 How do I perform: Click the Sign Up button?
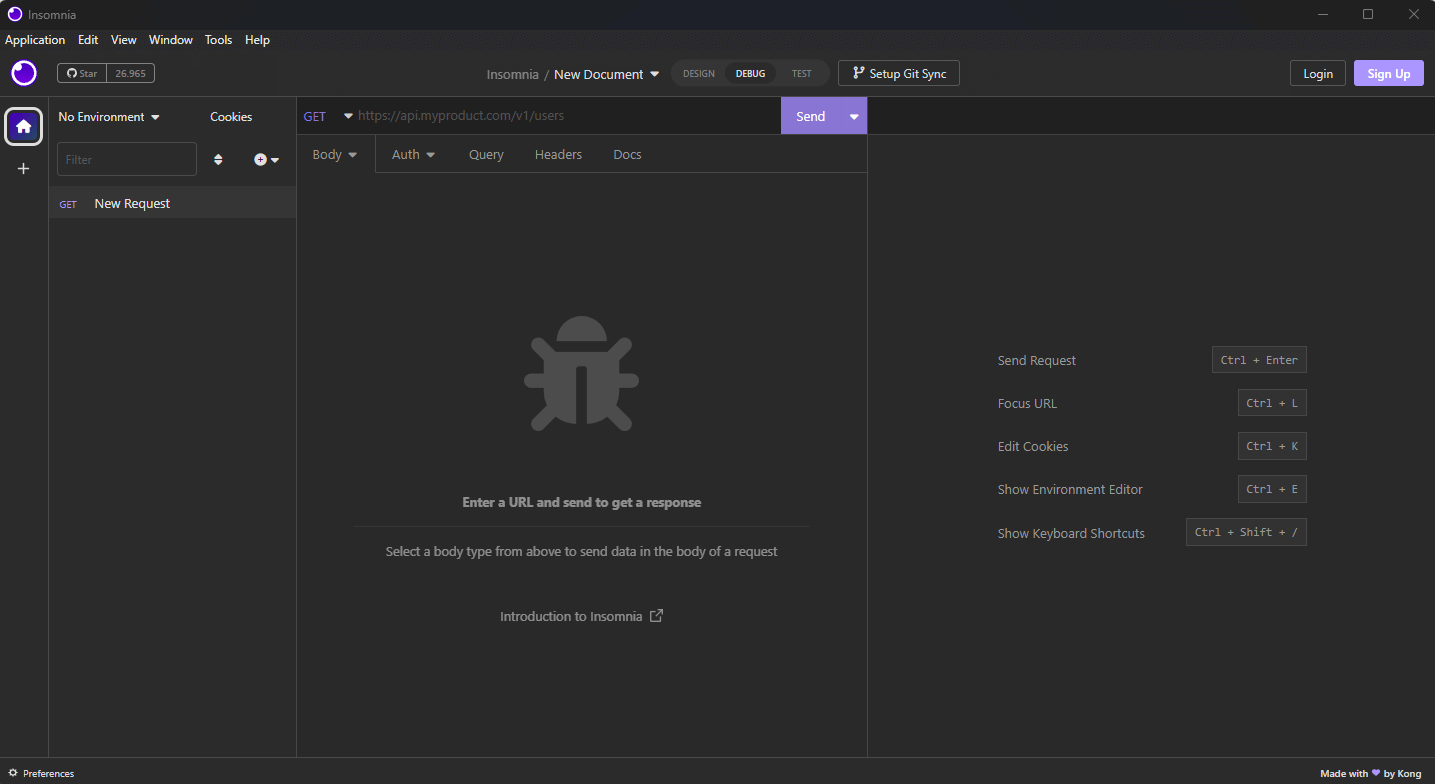tap(1389, 73)
